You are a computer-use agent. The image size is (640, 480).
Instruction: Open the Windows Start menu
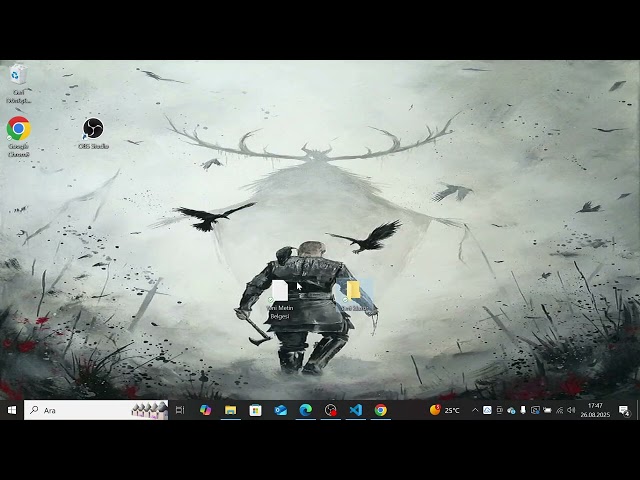click(11, 410)
